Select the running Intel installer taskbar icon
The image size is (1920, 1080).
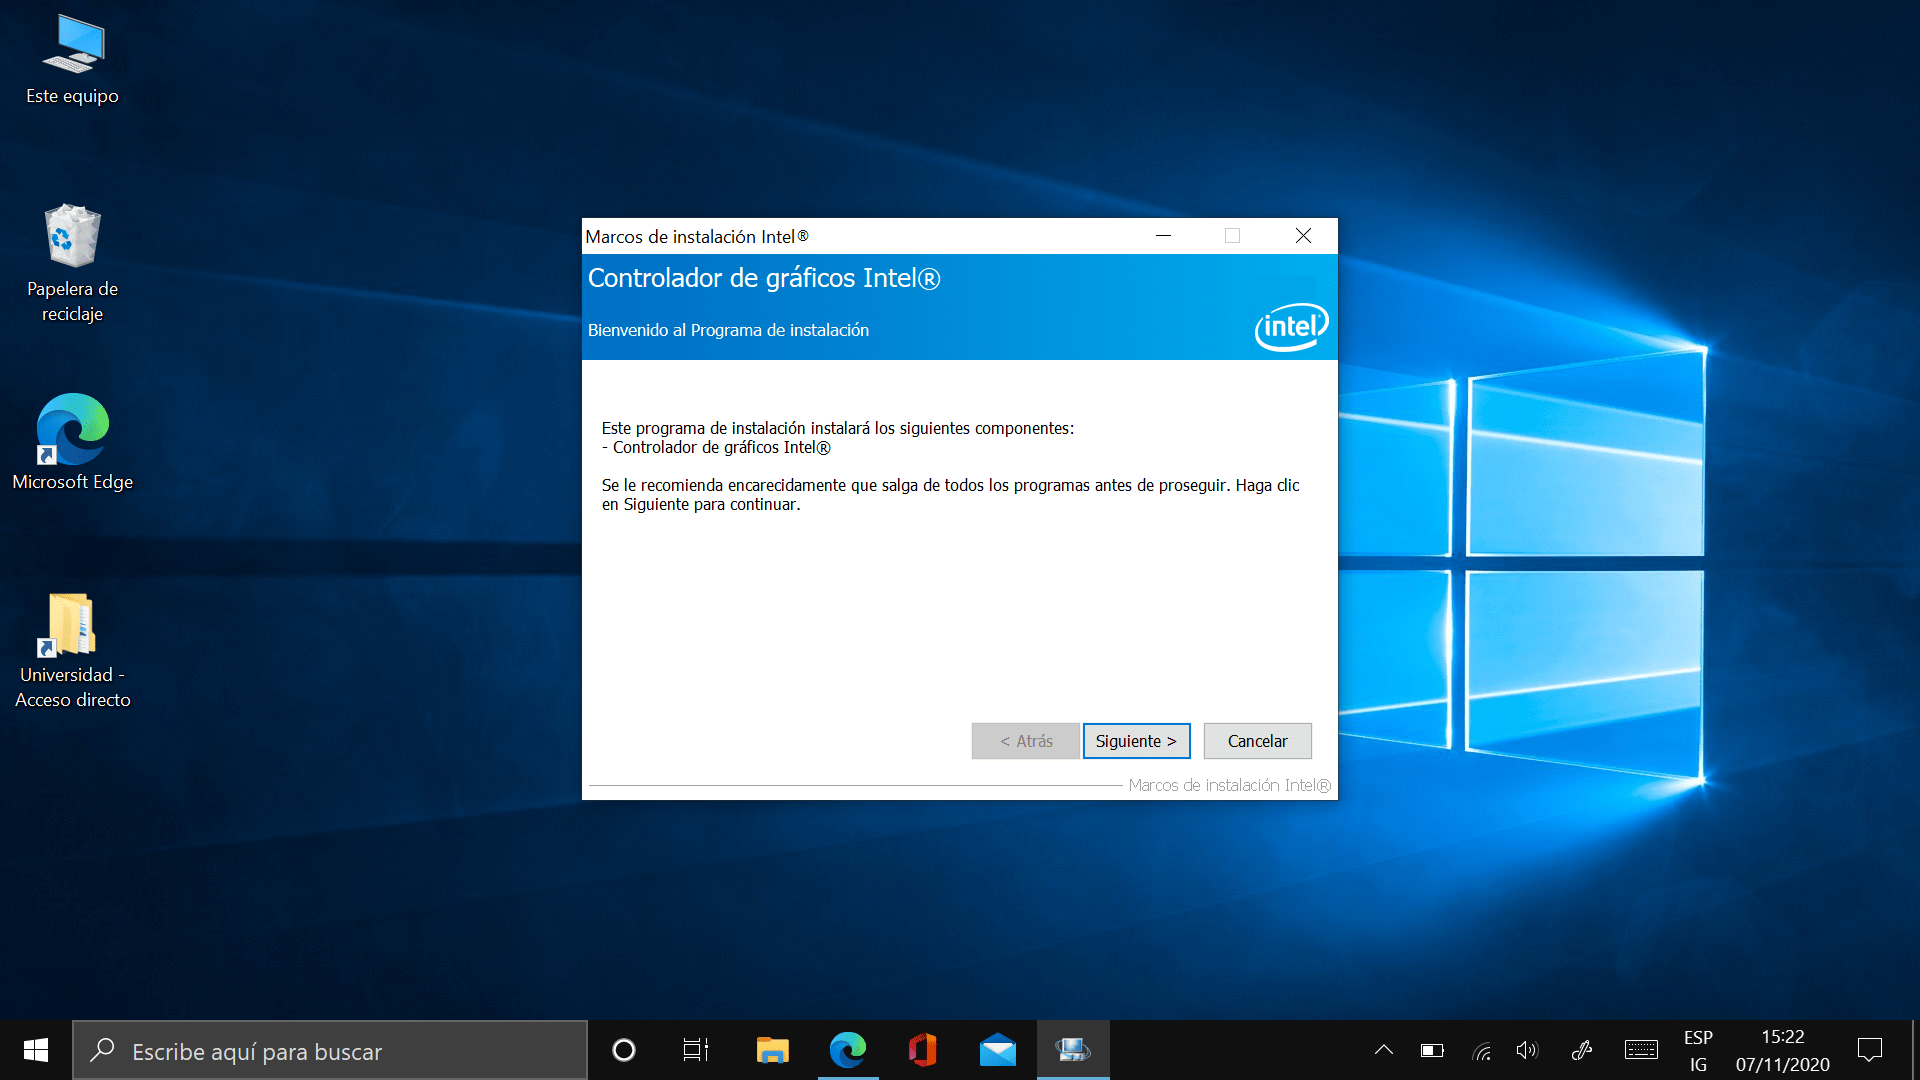[1072, 1050]
